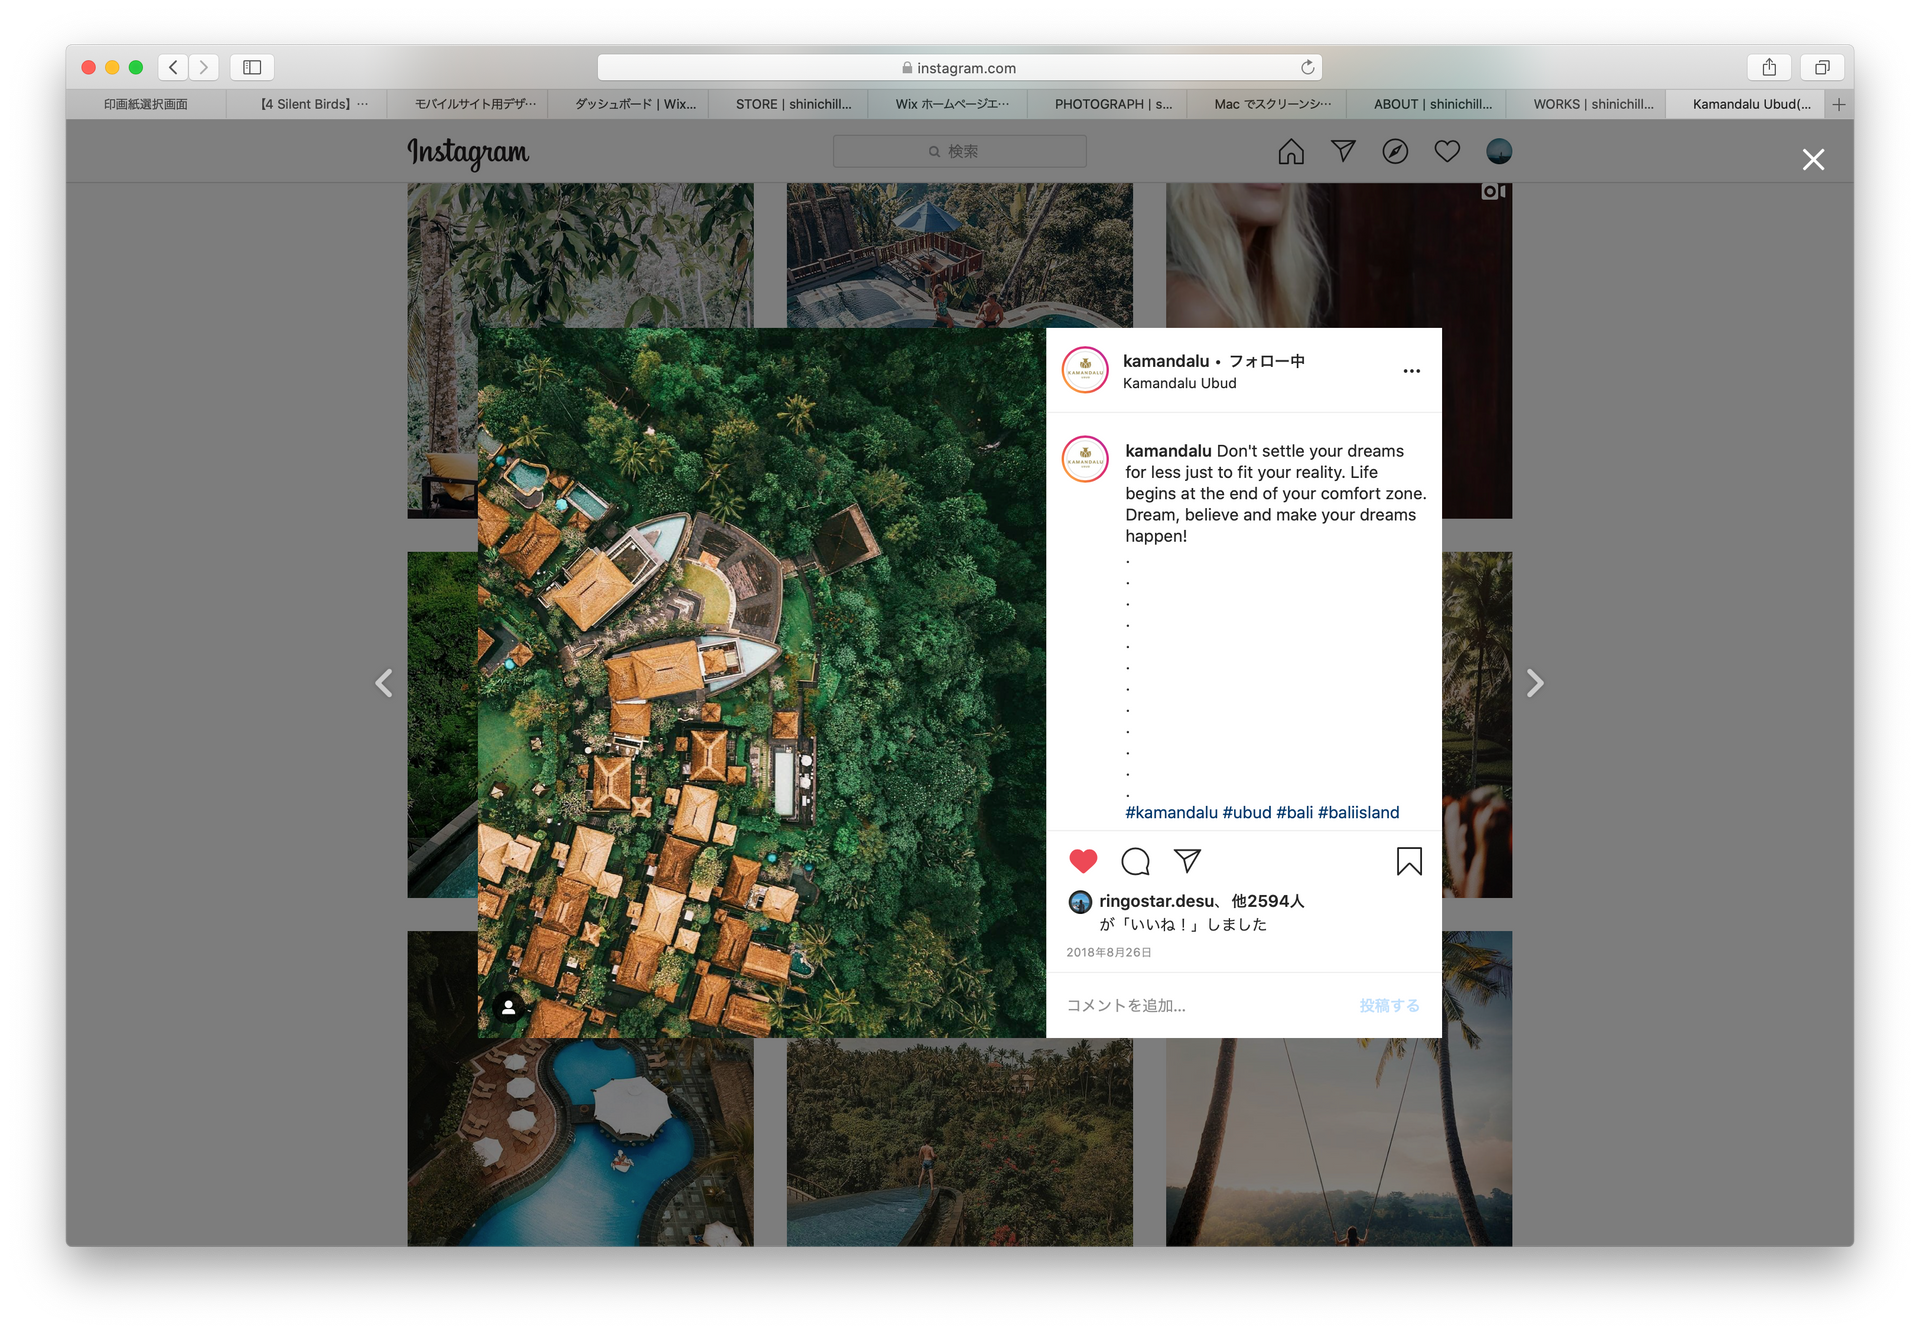Image resolution: width=1920 pixels, height=1334 pixels.
Task: Open ringostar.desu profile link
Action: coord(1156,901)
